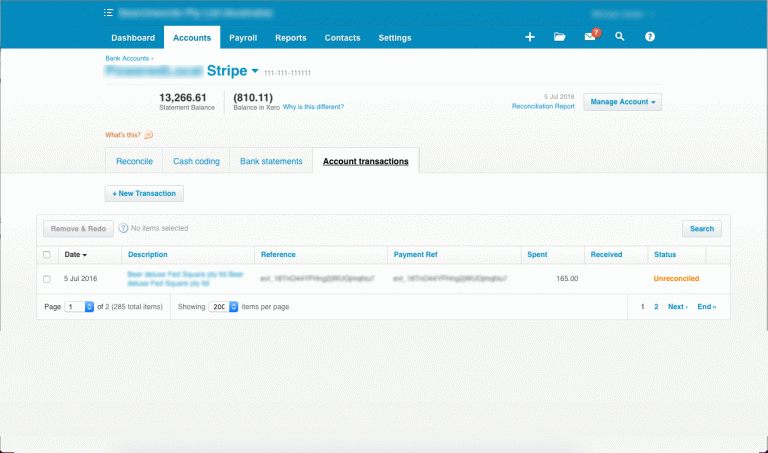This screenshot has height=453, width=768.
Task: Open the inbox mail icon
Action: tap(590, 37)
